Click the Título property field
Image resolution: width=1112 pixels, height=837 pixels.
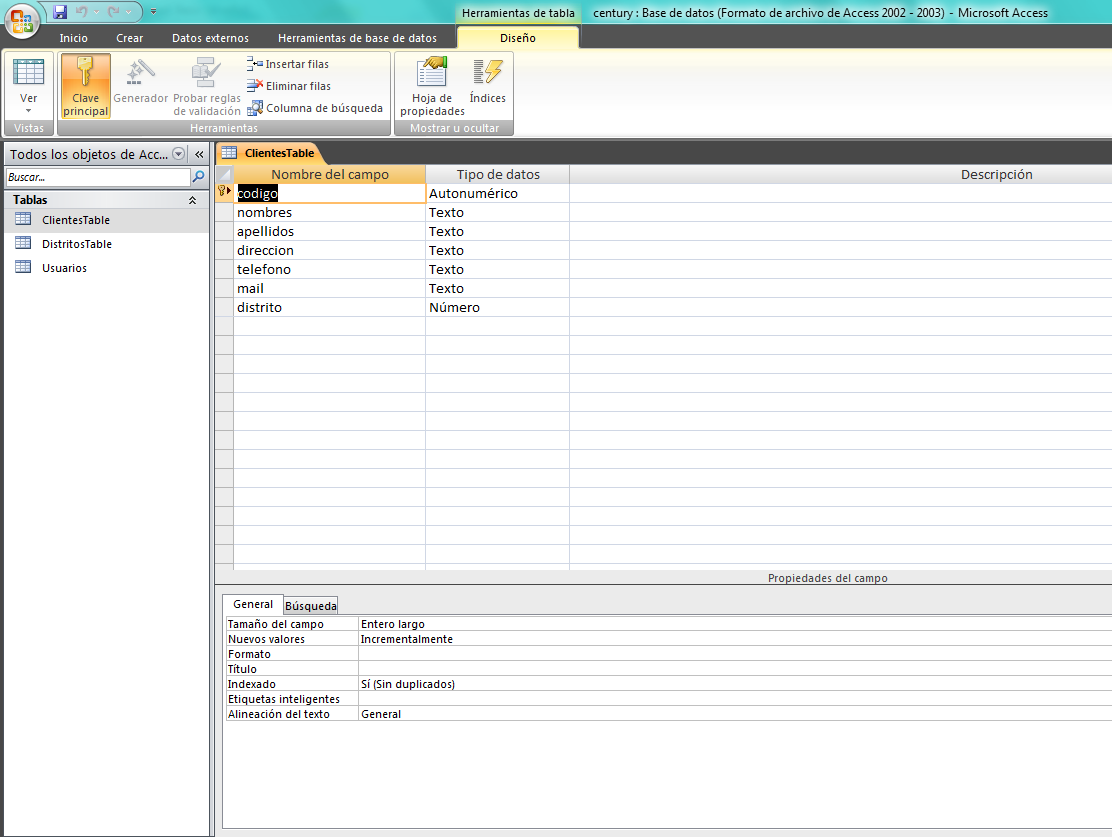point(735,669)
